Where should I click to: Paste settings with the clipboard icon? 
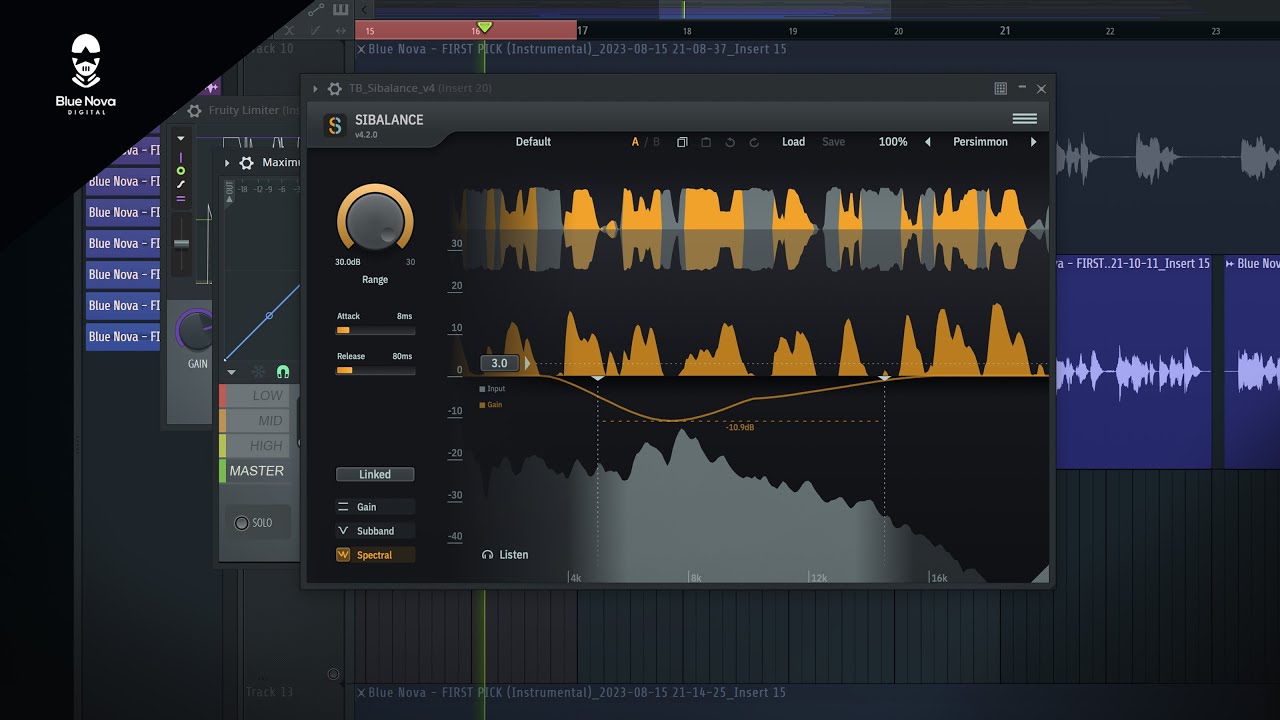tap(706, 142)
